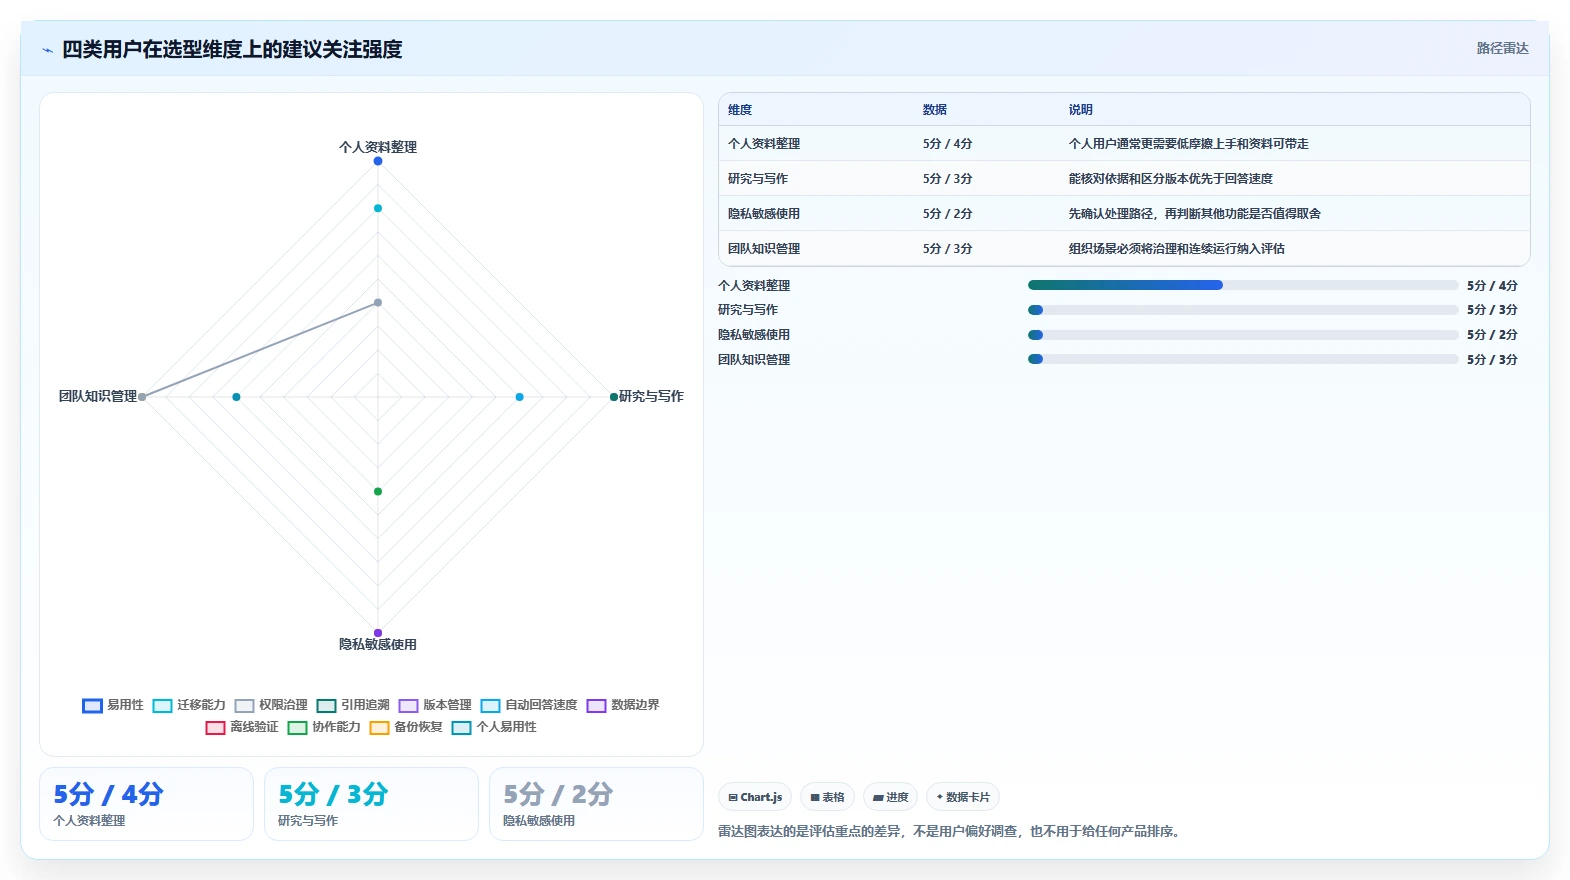Toggle the 权限治理 legend series
The image size is (1570, 880).
tap(271, 705)
